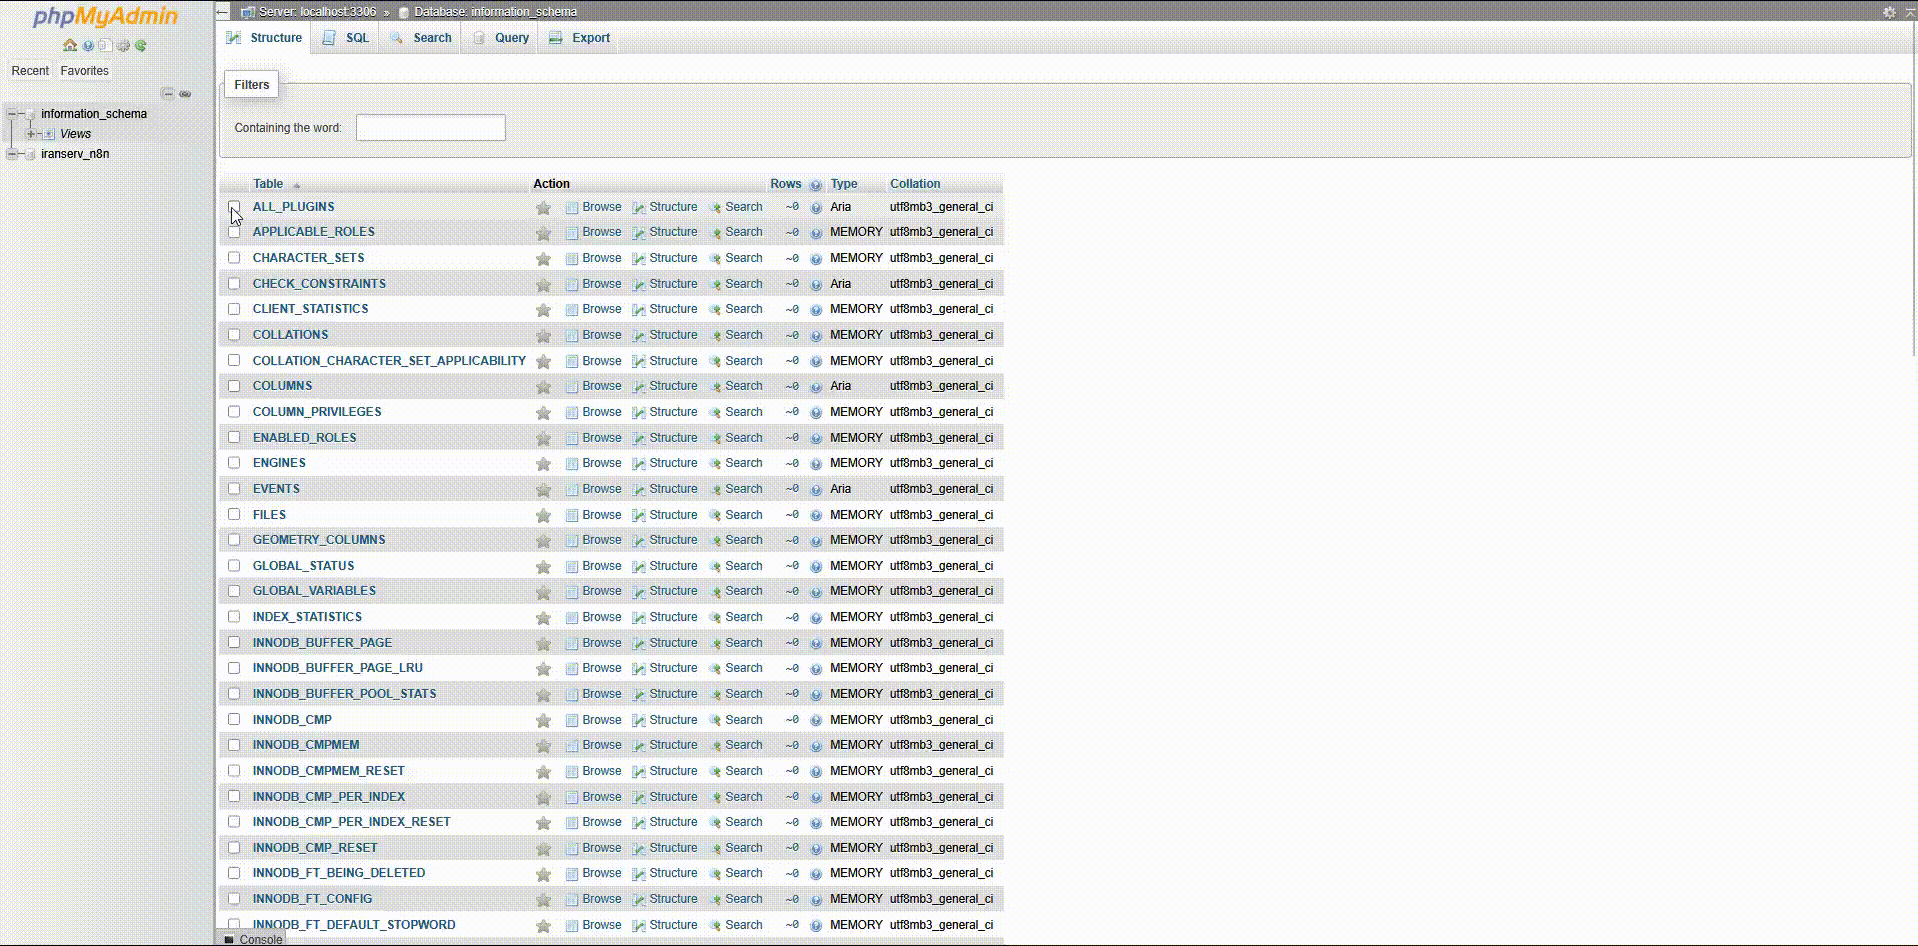Check the ALL_PLUGINS table checkbox

[234, 207]
